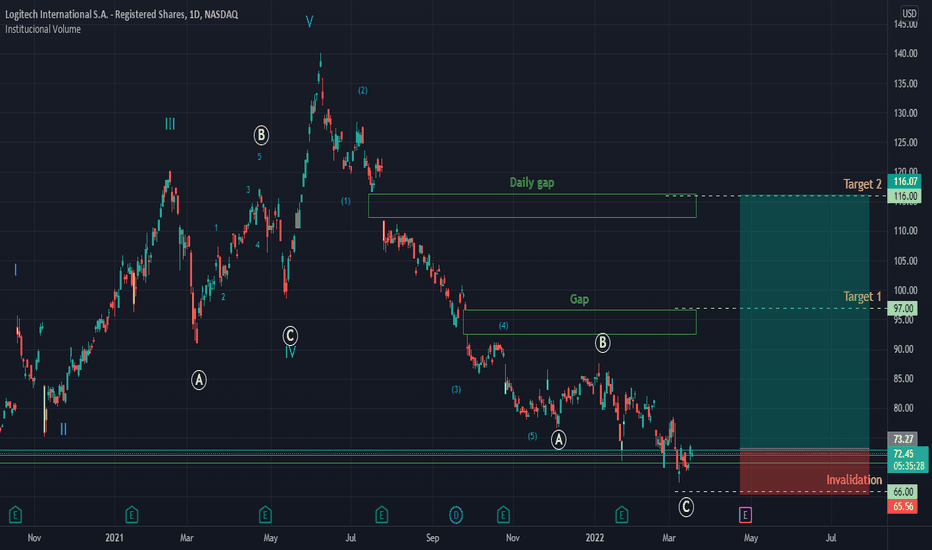Viewport: 932px width, 550px height.
Task: Select circled B label above wave 5
Action: pos(261,136)
